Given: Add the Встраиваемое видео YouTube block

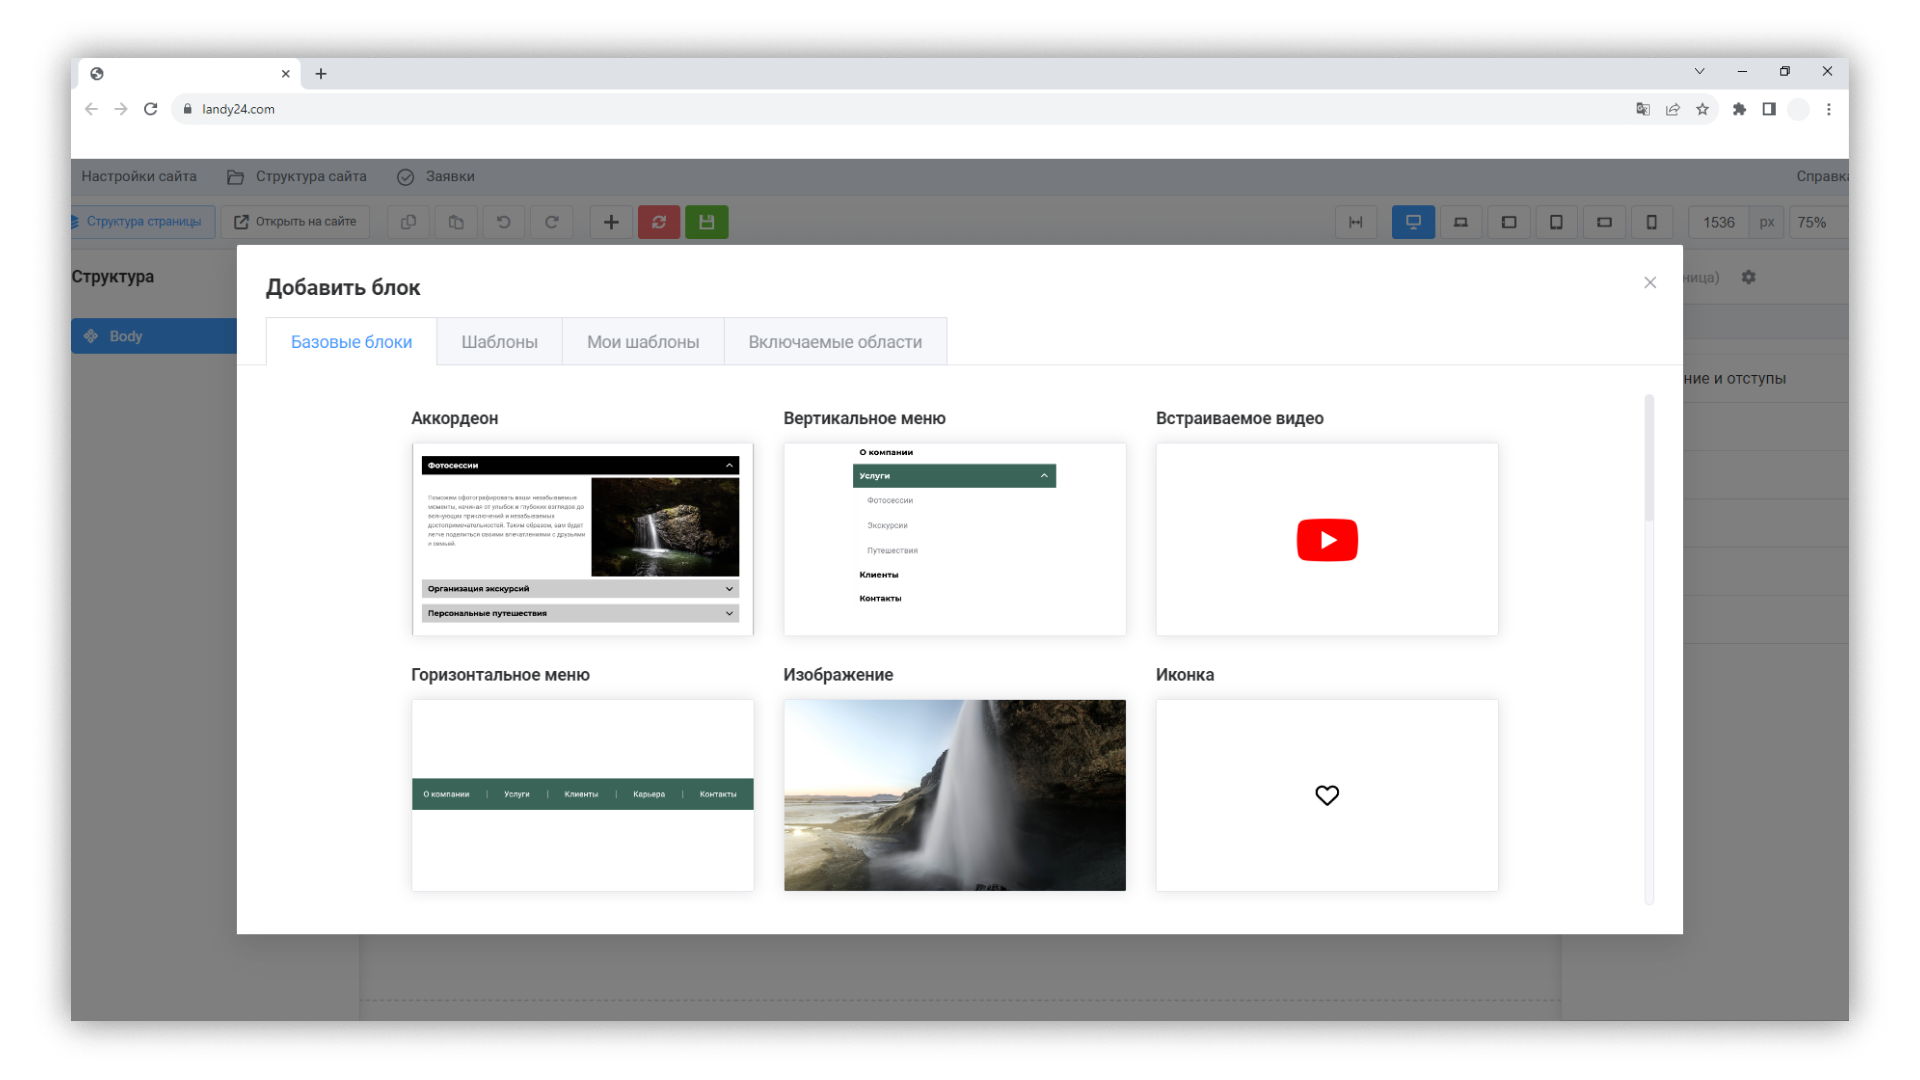Looking at the screenshot, I should [1327, 539].
